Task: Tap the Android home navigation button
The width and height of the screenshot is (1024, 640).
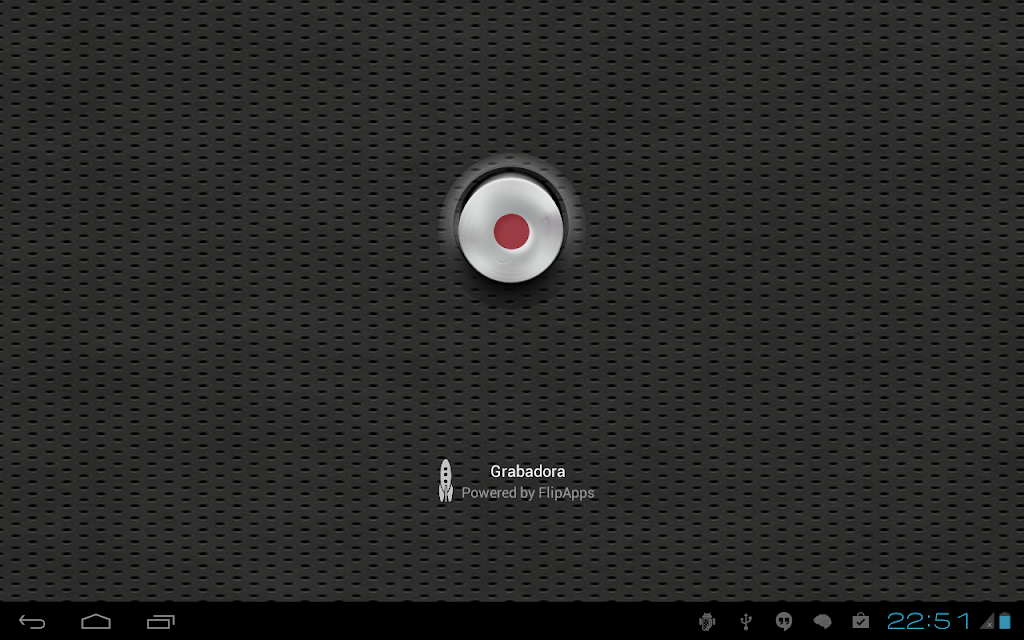Action: pyautogui.click(x=96, y=621)
